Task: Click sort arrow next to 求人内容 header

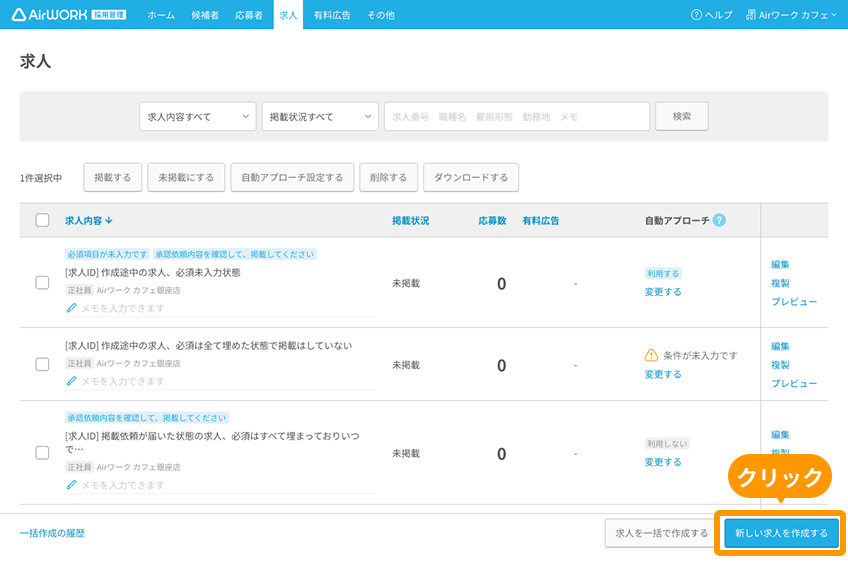Action: (109, 220)
